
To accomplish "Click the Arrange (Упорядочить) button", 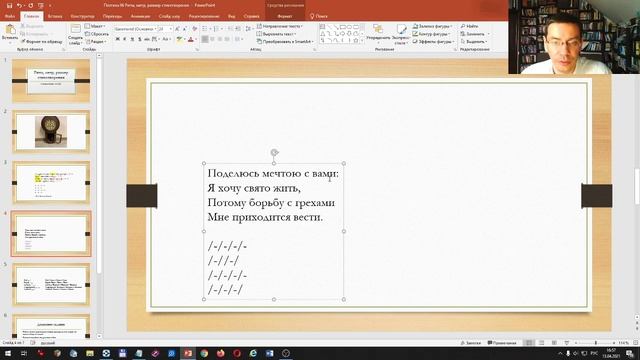I will (378, 34).
